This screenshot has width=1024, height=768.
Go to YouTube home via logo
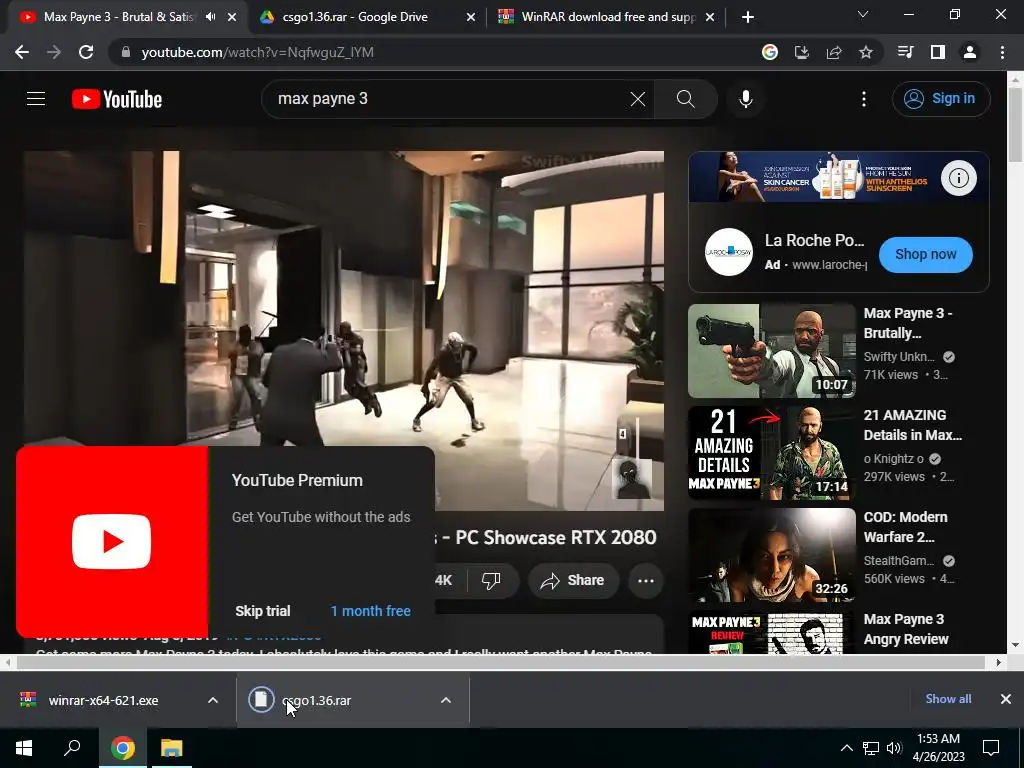tap(117, 99)
